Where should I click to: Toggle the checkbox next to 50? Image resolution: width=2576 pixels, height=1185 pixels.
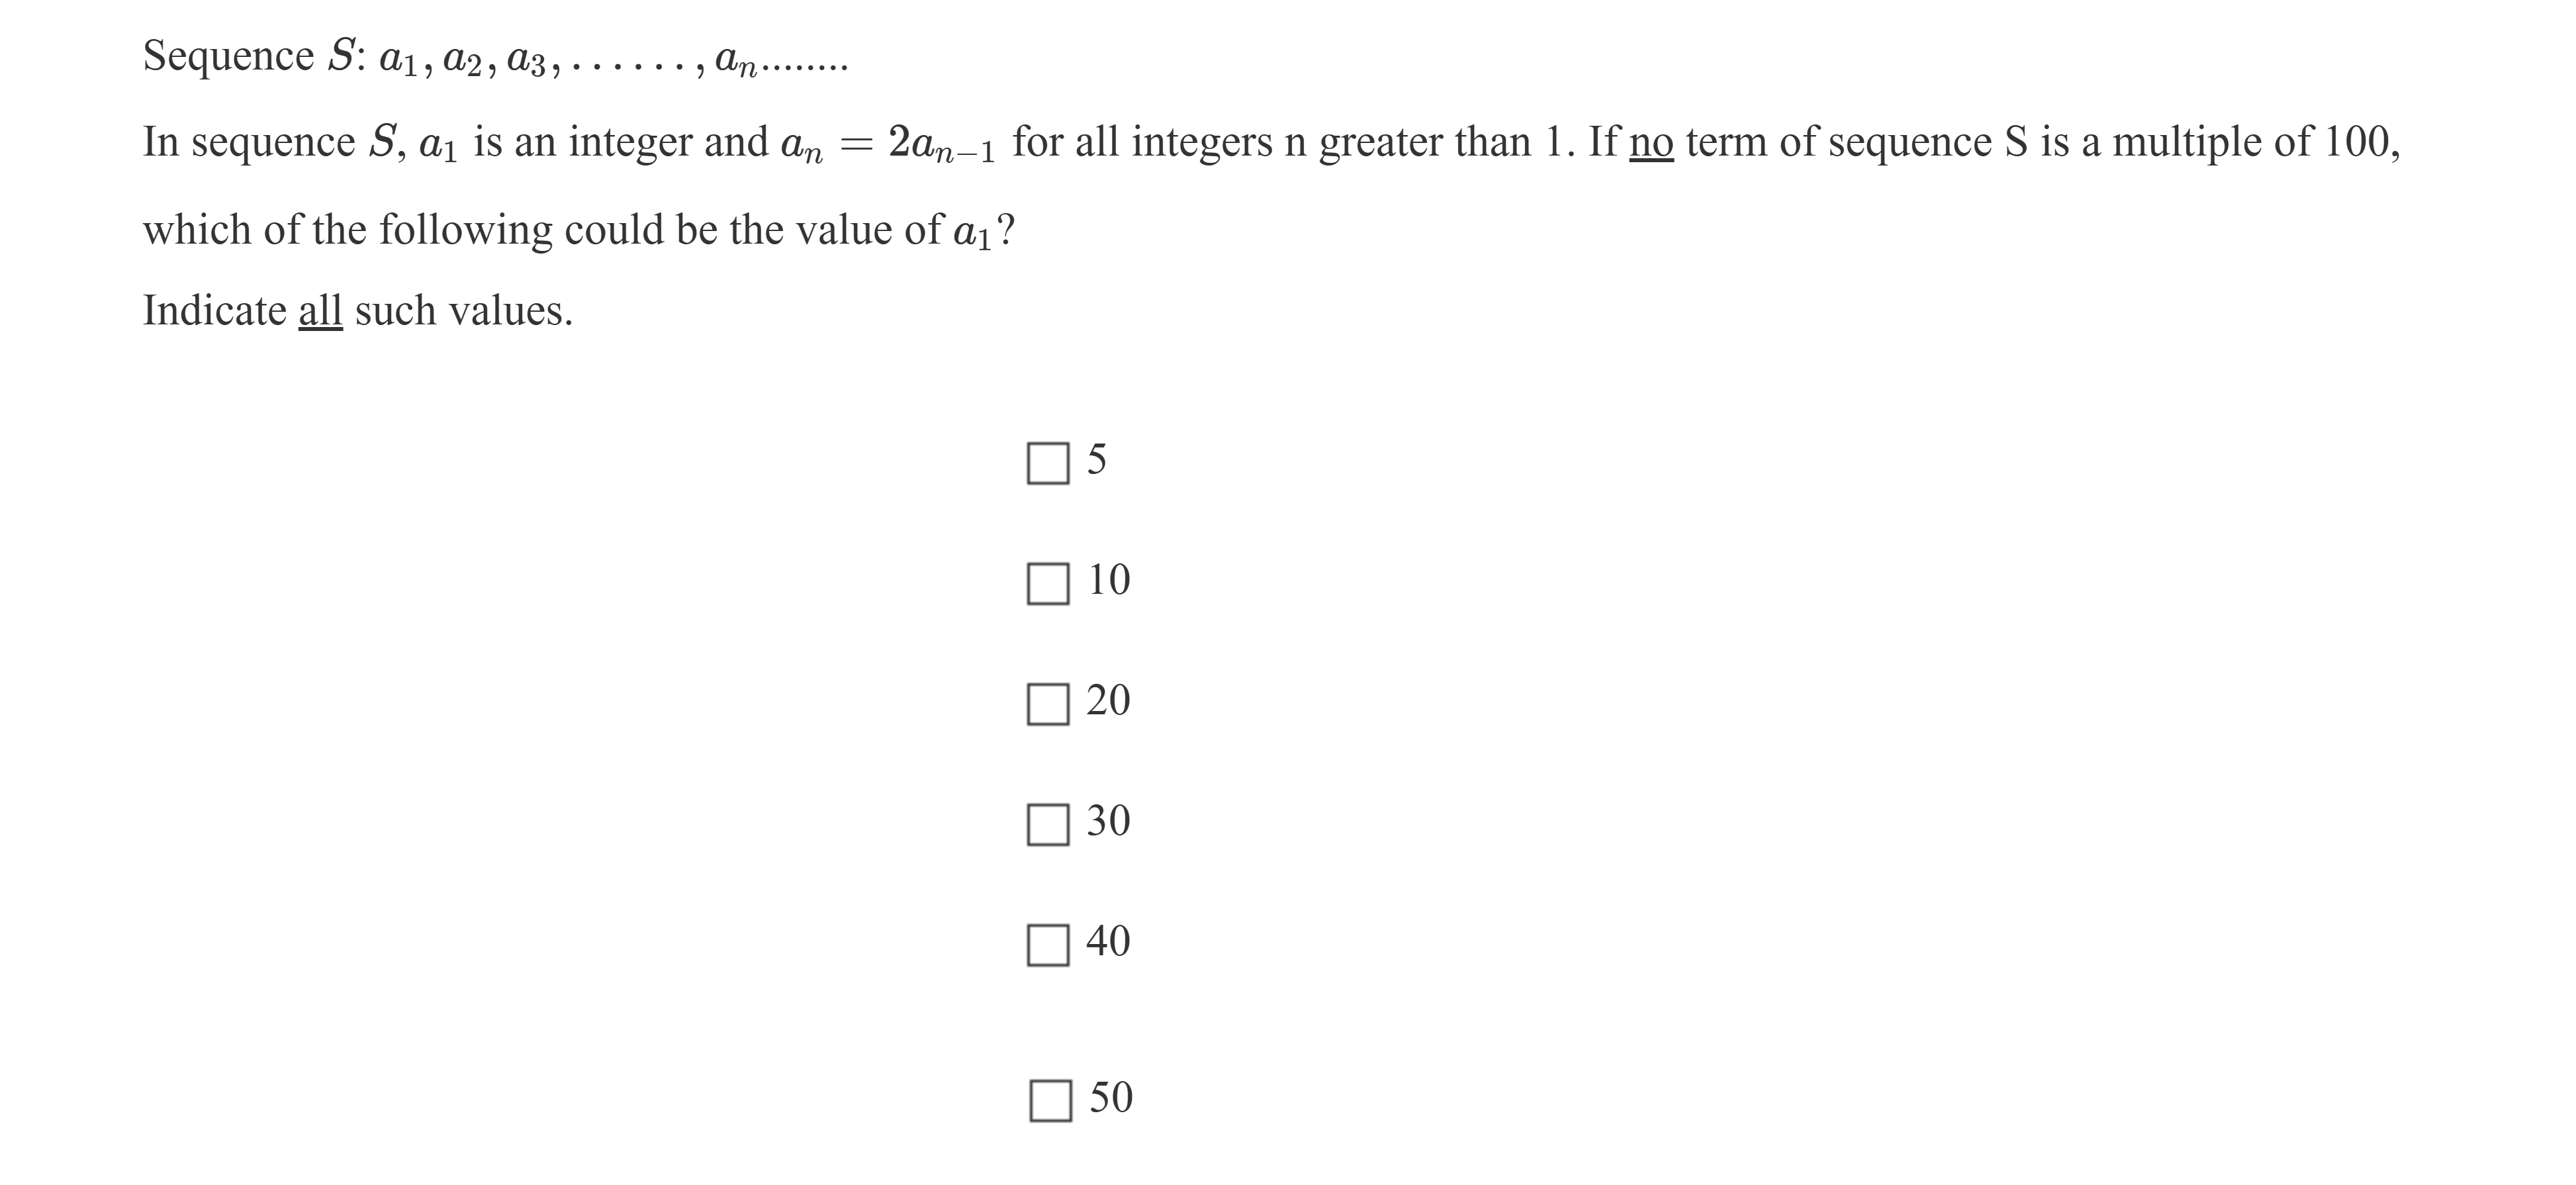coord(1050,1100)
